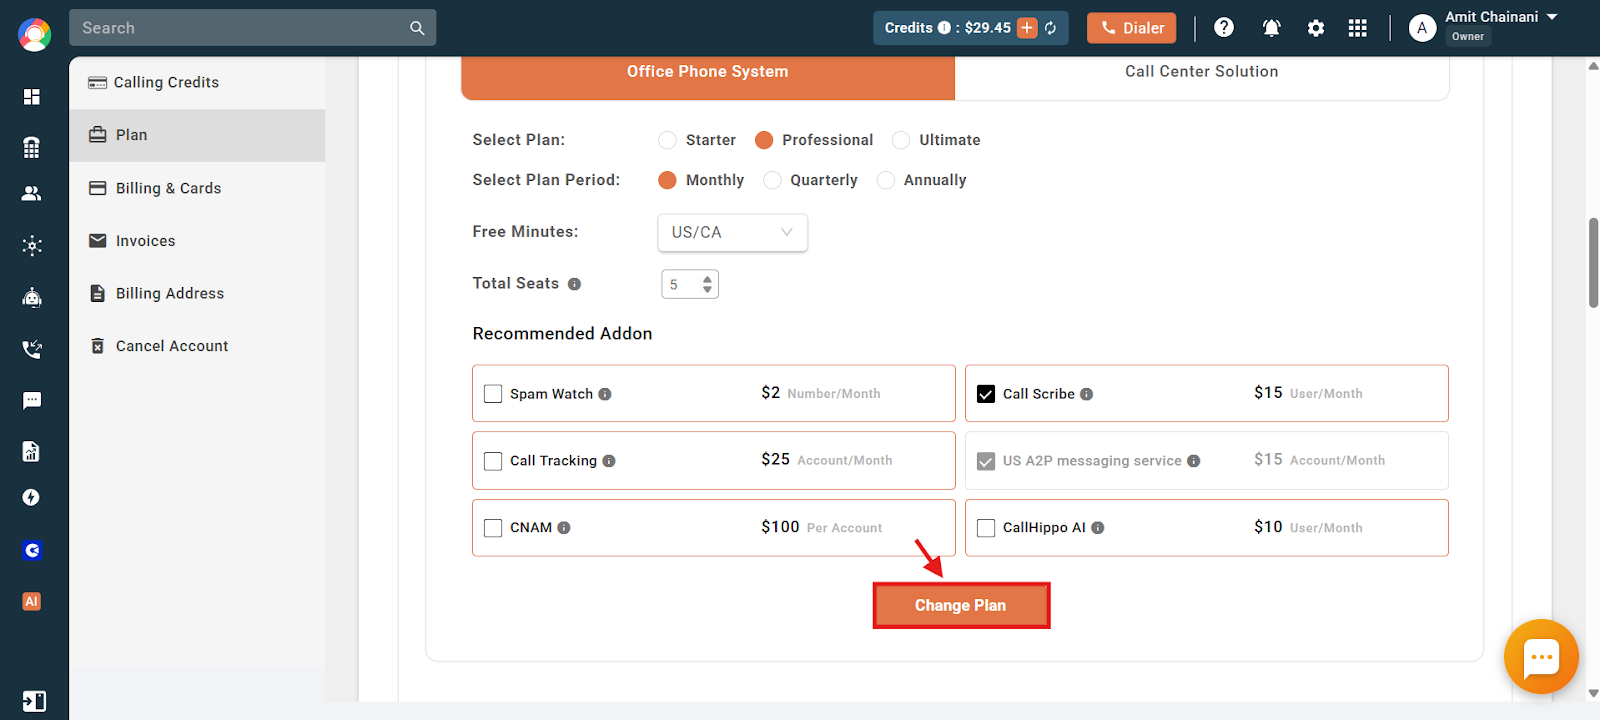Check the CallHippo AI addon
Screen dimensions: 1600x720
(x=986, y=528)
